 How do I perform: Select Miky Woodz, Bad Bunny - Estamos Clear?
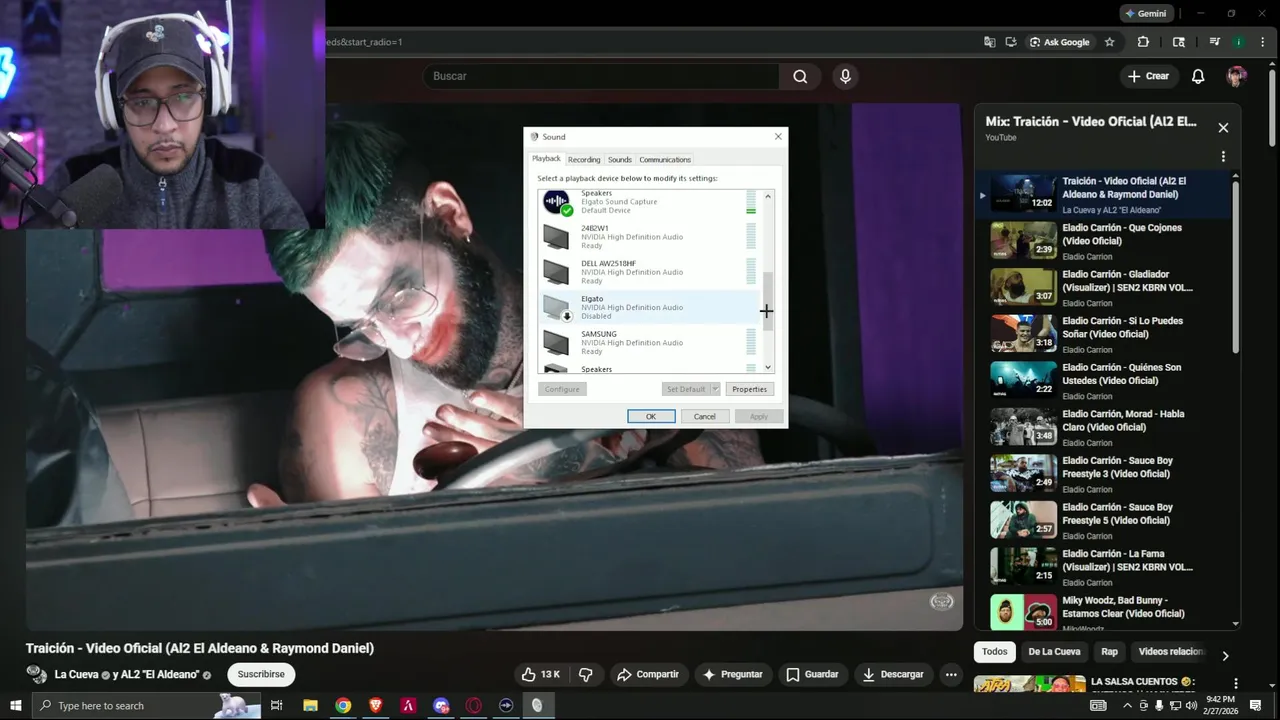pos(1105,611)
